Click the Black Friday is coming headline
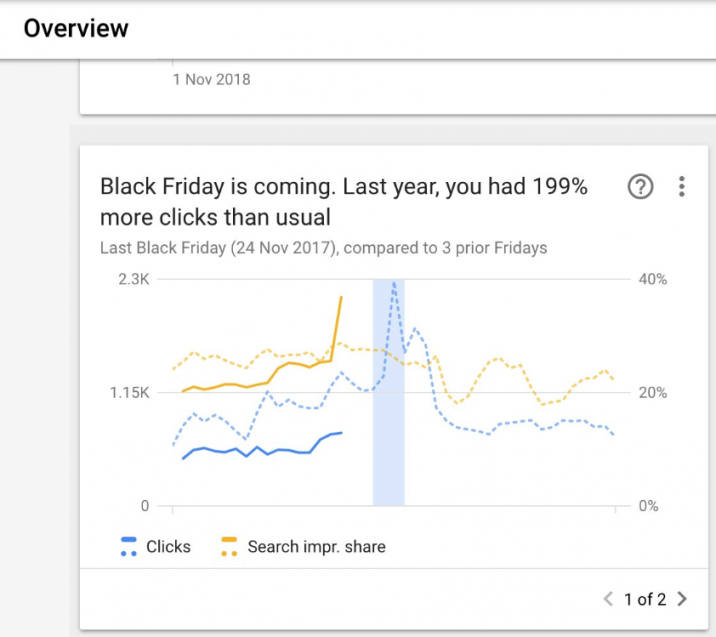This screenshot has height=637, width=716. (x=344, y=201)
